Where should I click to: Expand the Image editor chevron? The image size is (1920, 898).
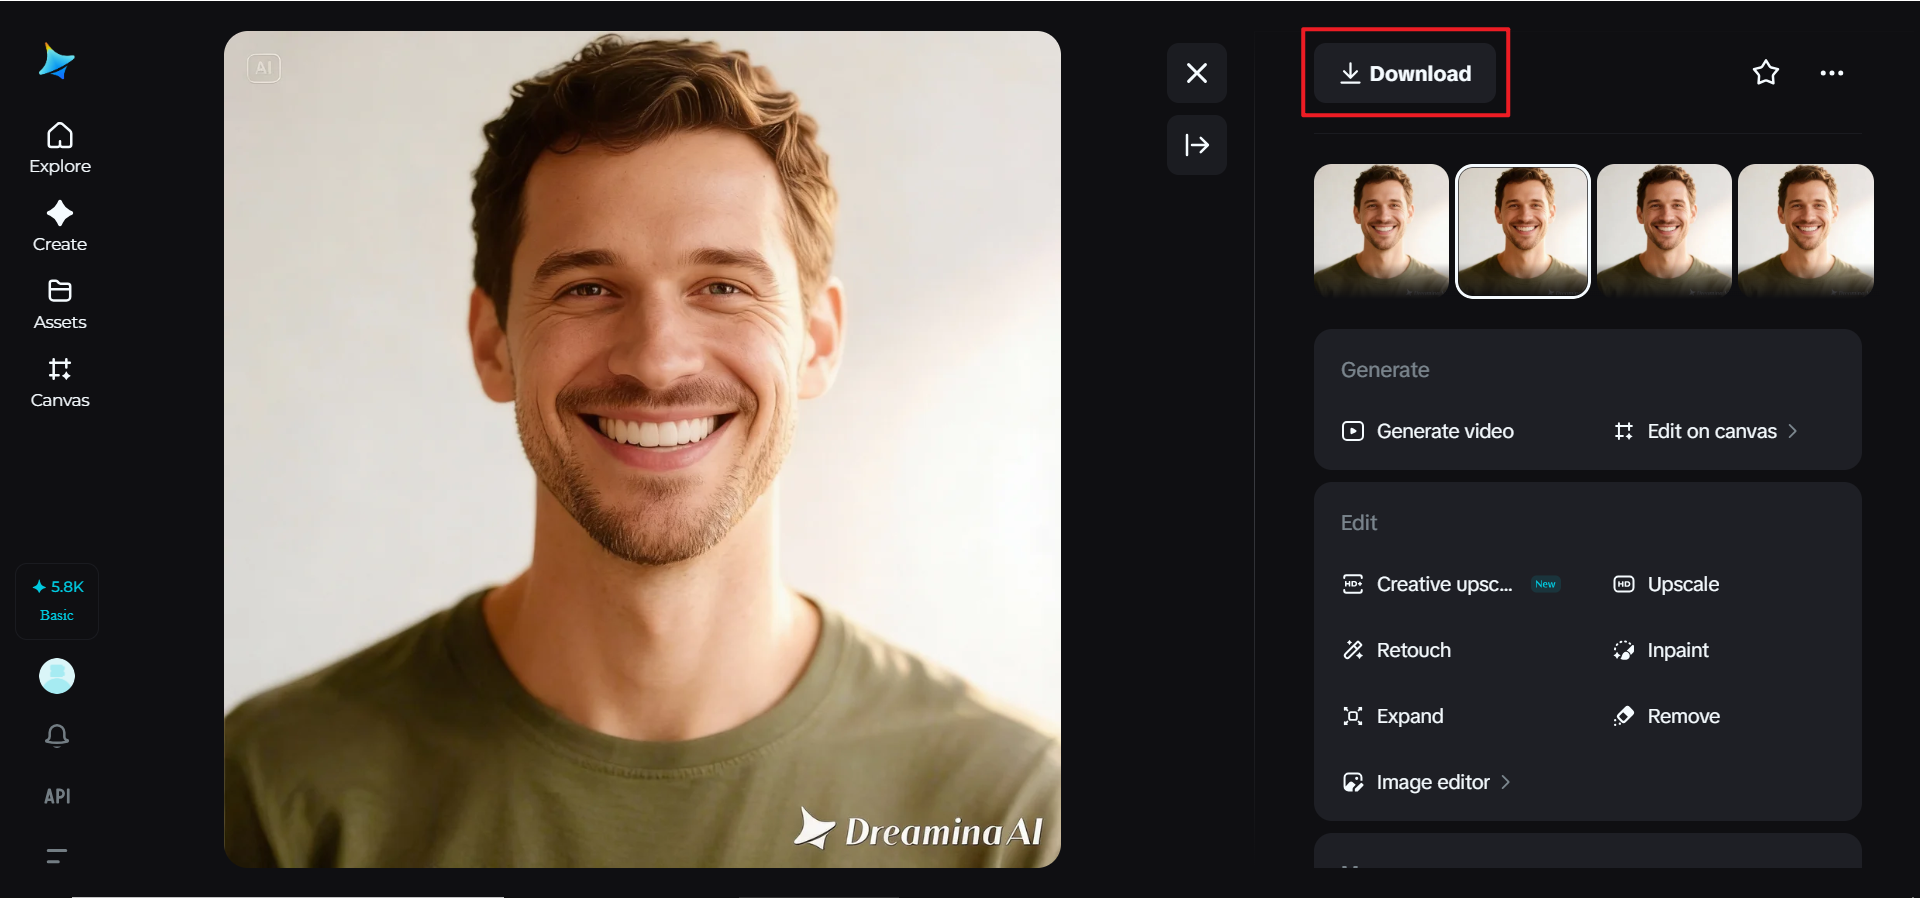[1505, 782]
